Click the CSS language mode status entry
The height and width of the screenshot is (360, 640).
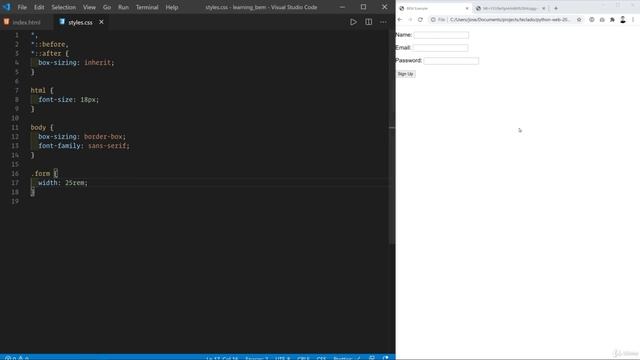pos(321,358)
